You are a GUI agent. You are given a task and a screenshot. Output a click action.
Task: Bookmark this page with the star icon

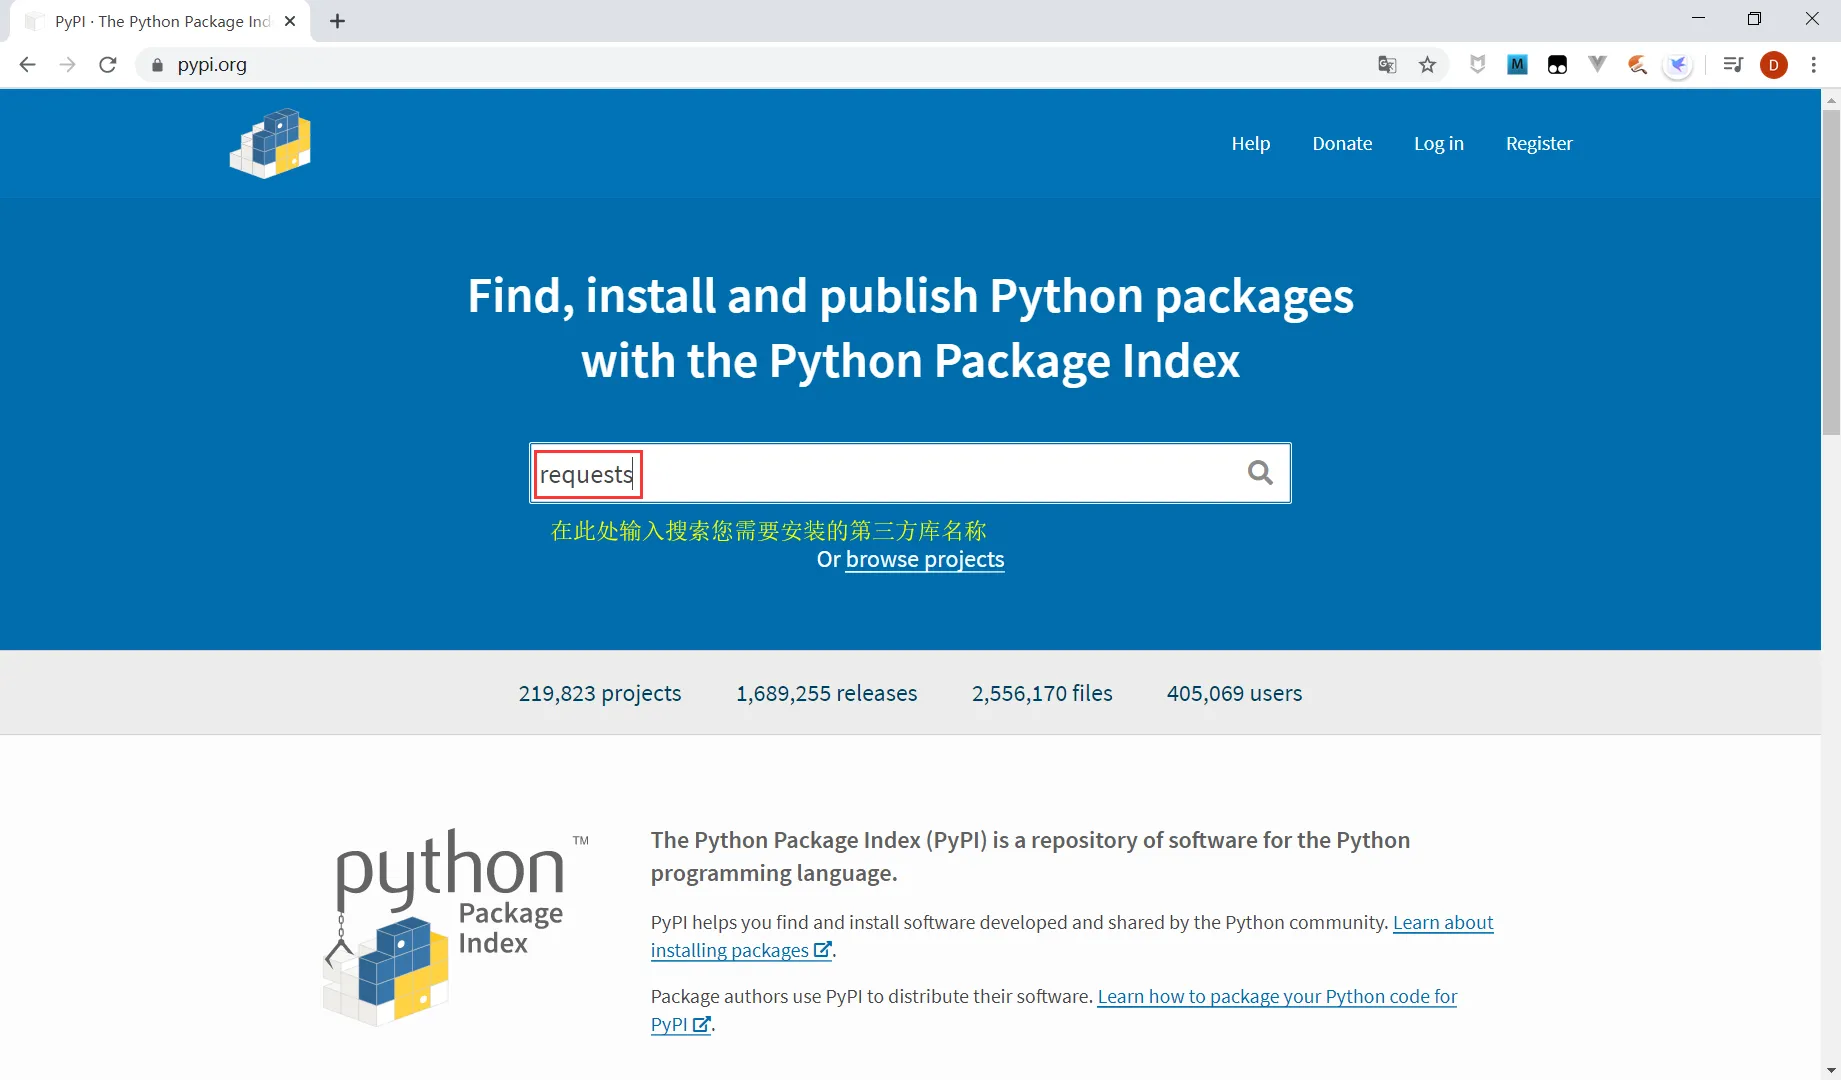(x=1427, y=65)
